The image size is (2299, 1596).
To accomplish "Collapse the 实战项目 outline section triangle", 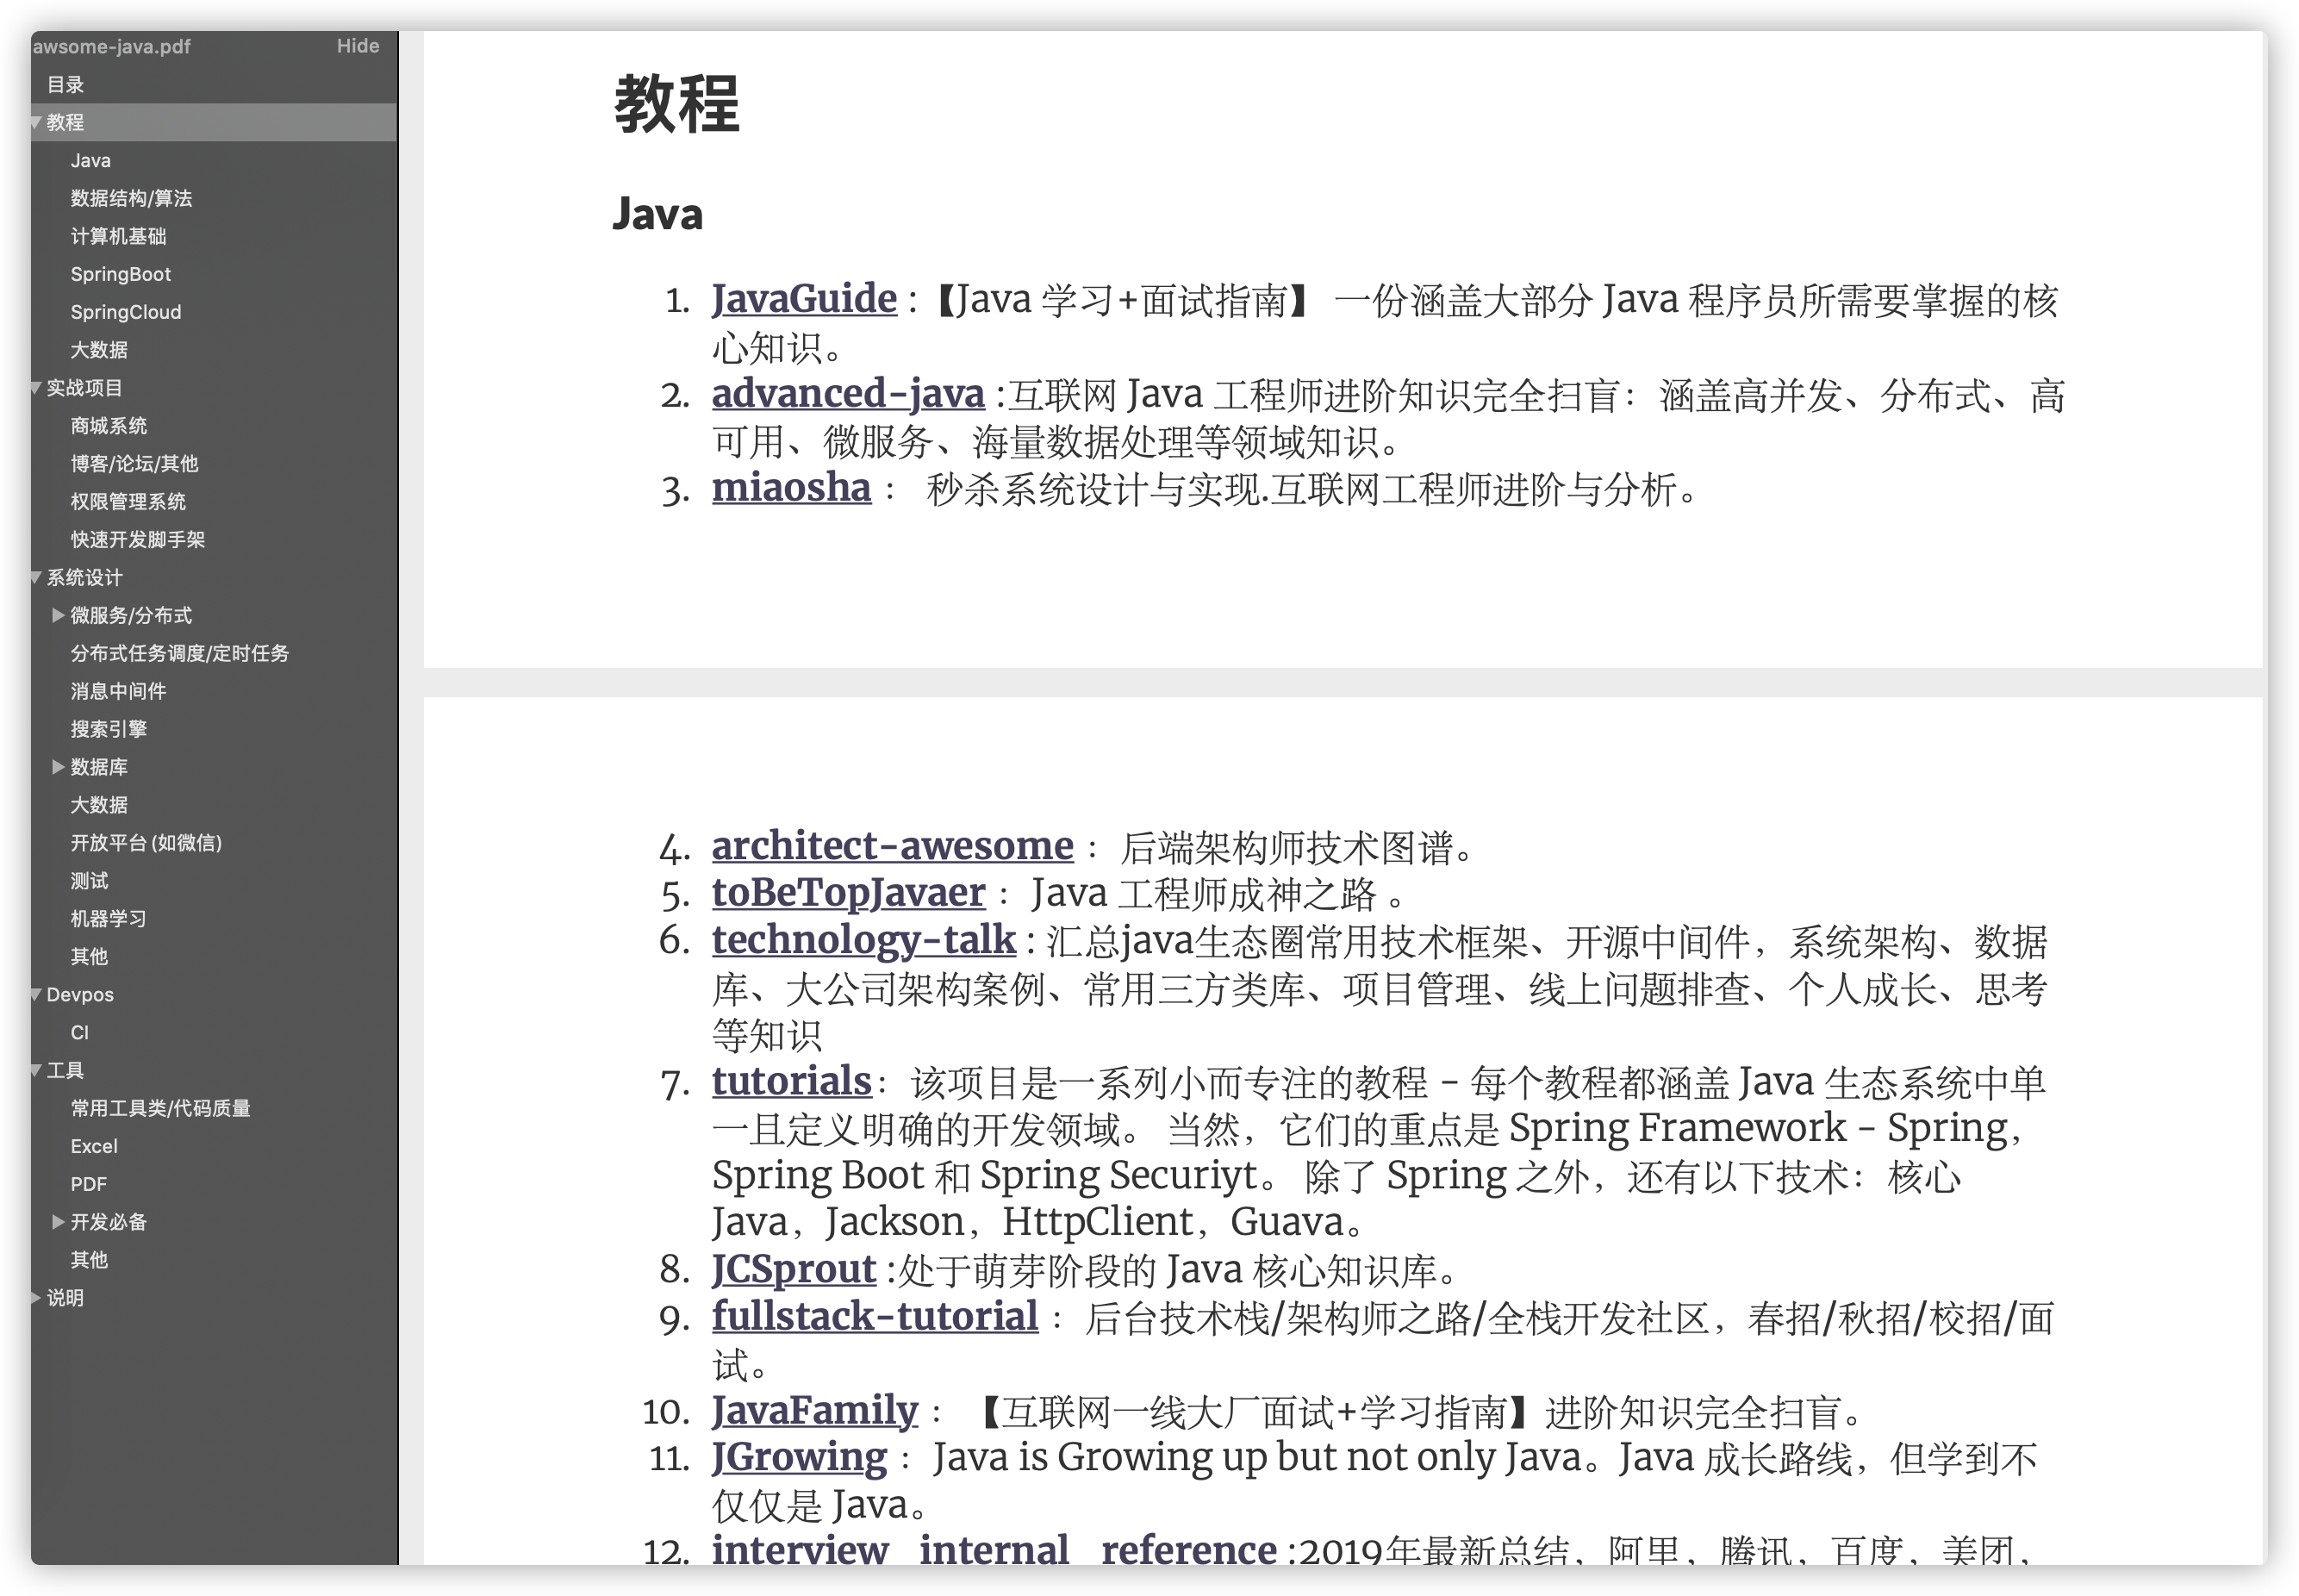I will point(36,388).
